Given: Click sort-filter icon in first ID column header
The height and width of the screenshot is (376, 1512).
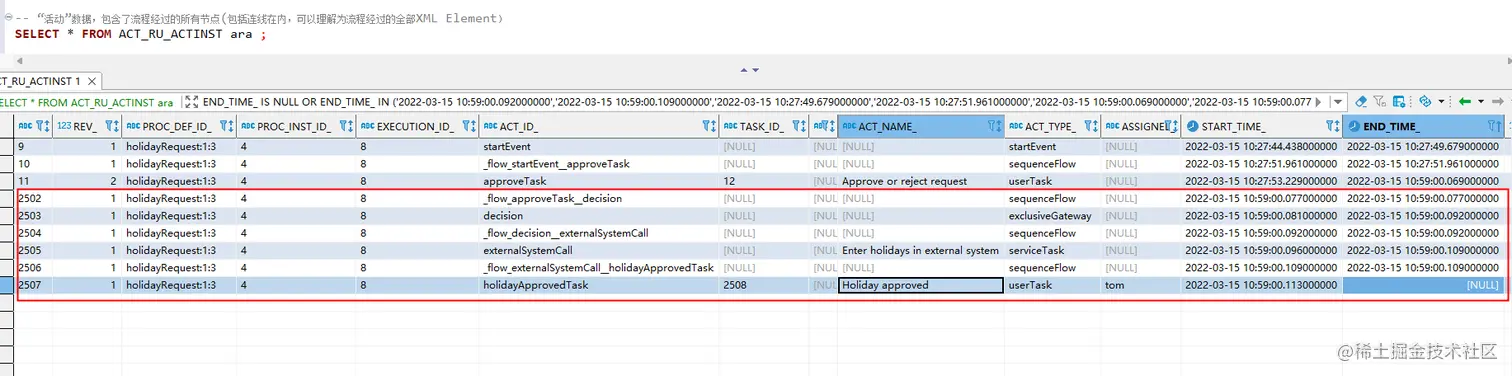Looking at the screenshot, I should pos(42,126).
